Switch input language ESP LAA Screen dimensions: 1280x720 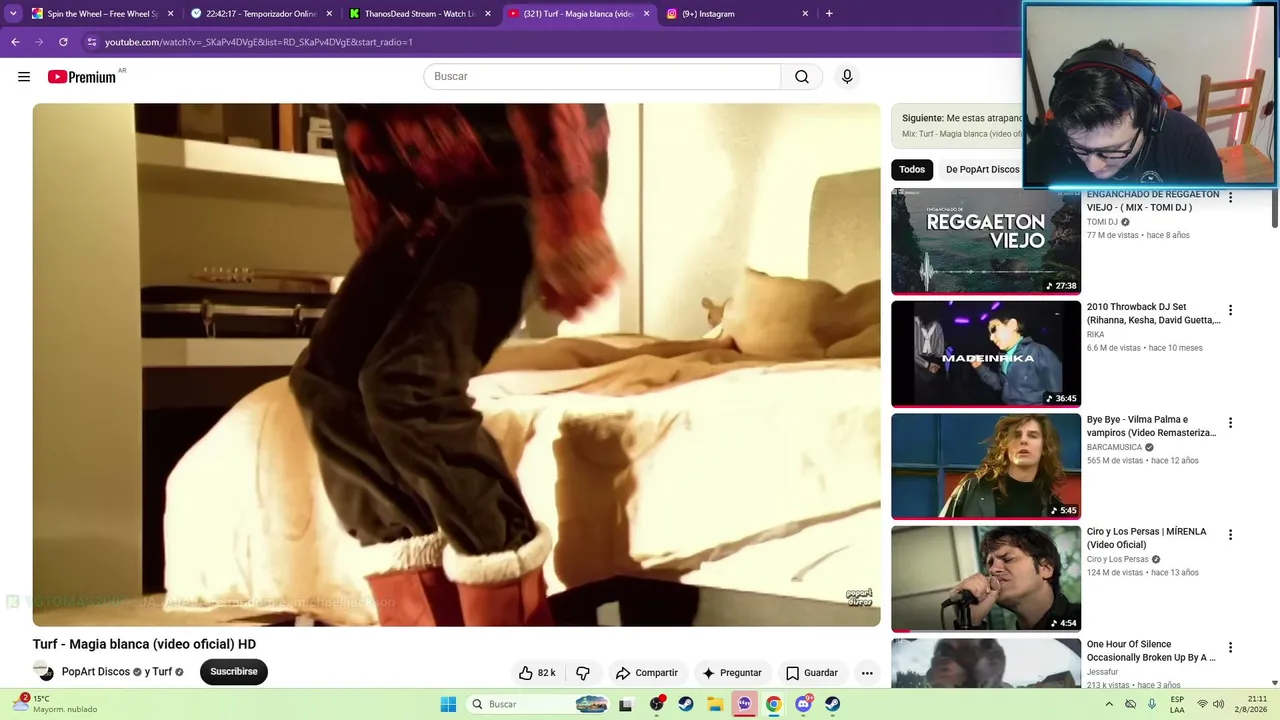[1177, 704]
